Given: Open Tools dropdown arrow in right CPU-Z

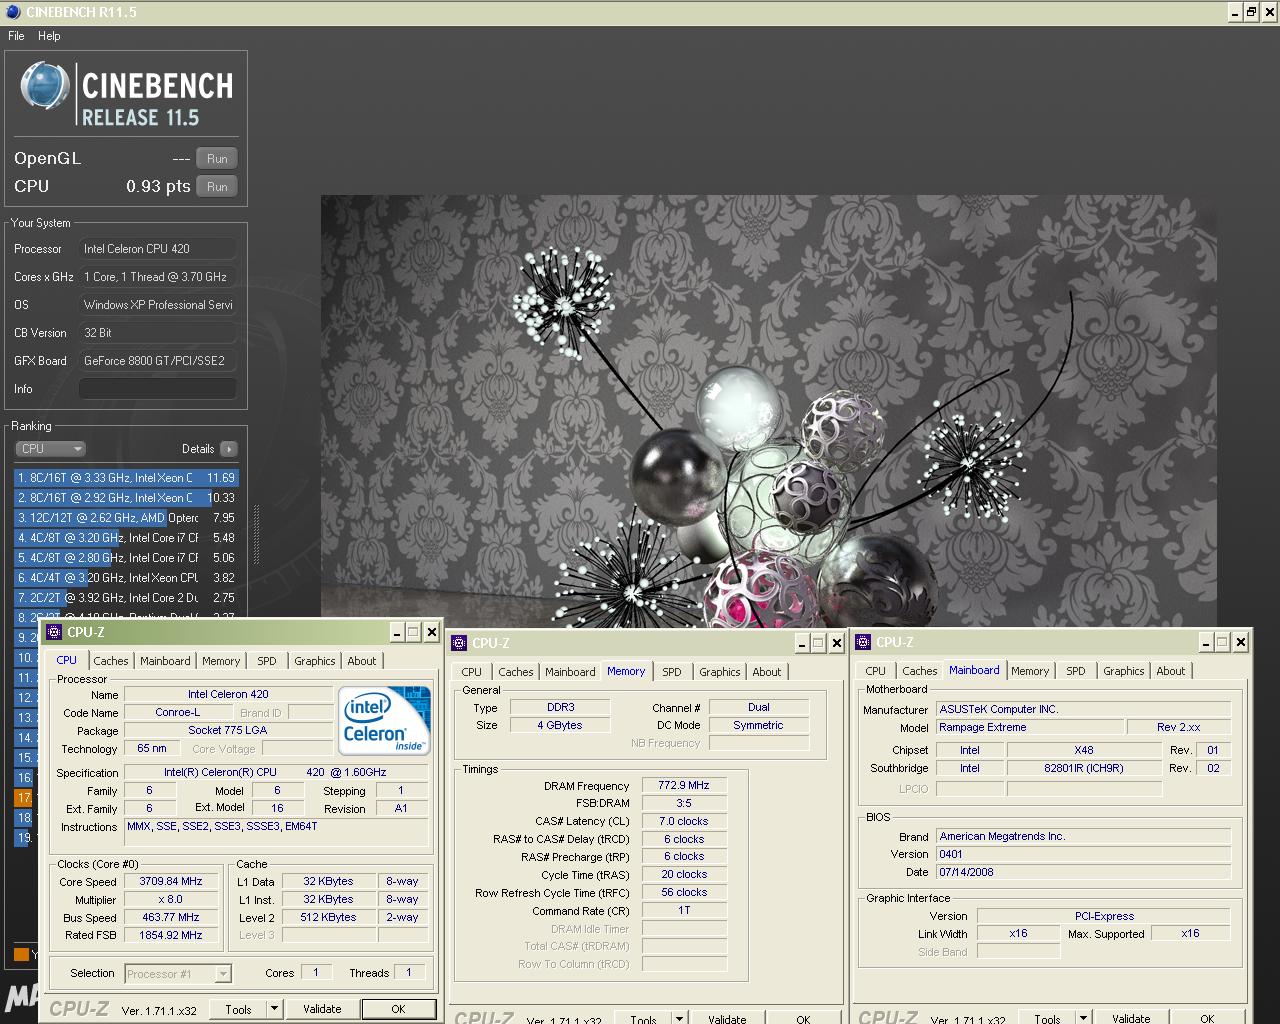Looking at the screenshot, I should pyautogui.click(x=1083, y=1018).
